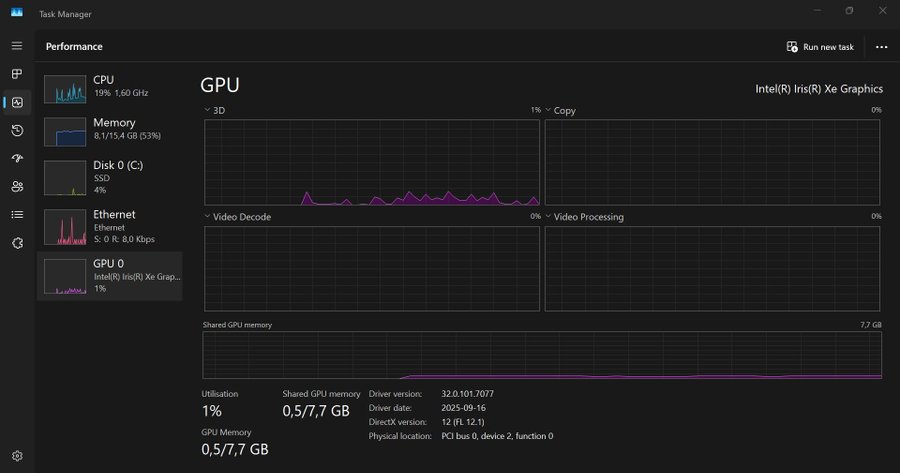Select Ethernet in the performance list
The width and height of the screenshot is (900, 473).
(x=109, y=226)
